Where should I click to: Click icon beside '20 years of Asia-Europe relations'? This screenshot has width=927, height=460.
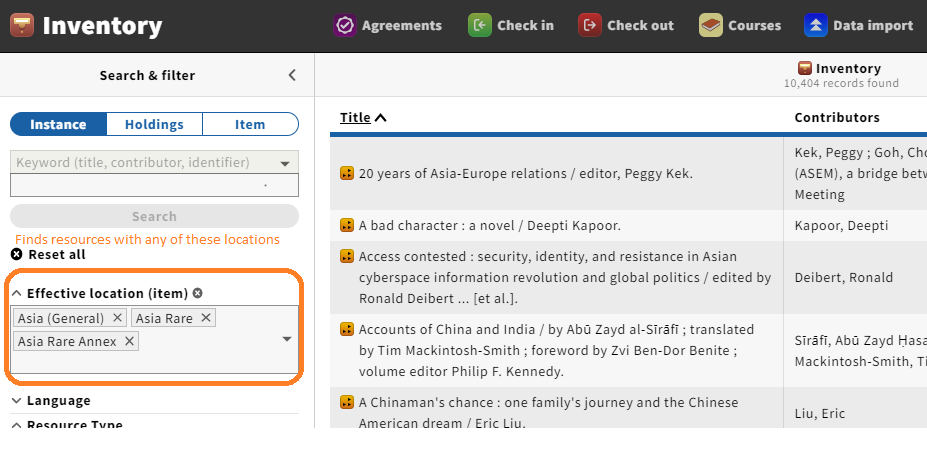click(x=347, y=173)
